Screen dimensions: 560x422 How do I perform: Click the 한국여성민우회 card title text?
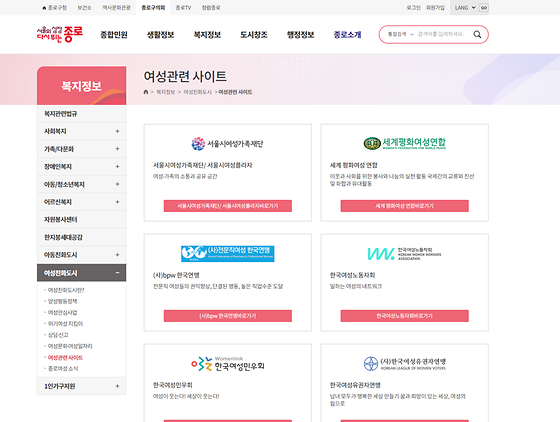pyautogui.click(x=173, y=385)
